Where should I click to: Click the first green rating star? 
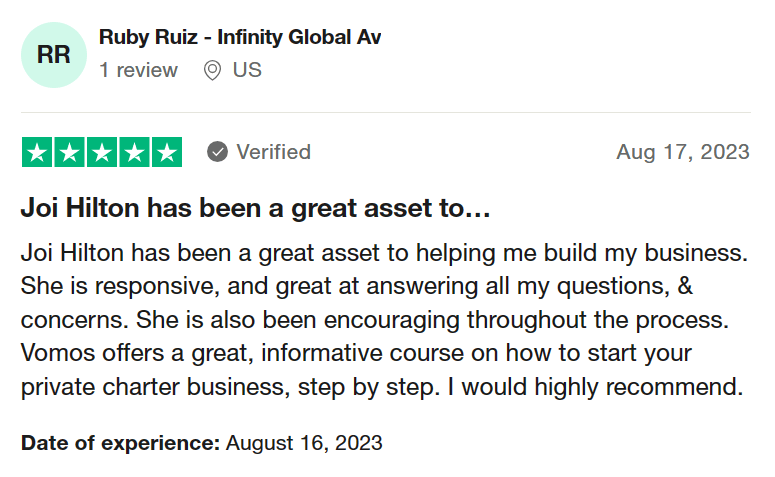[x=37, y=152]
